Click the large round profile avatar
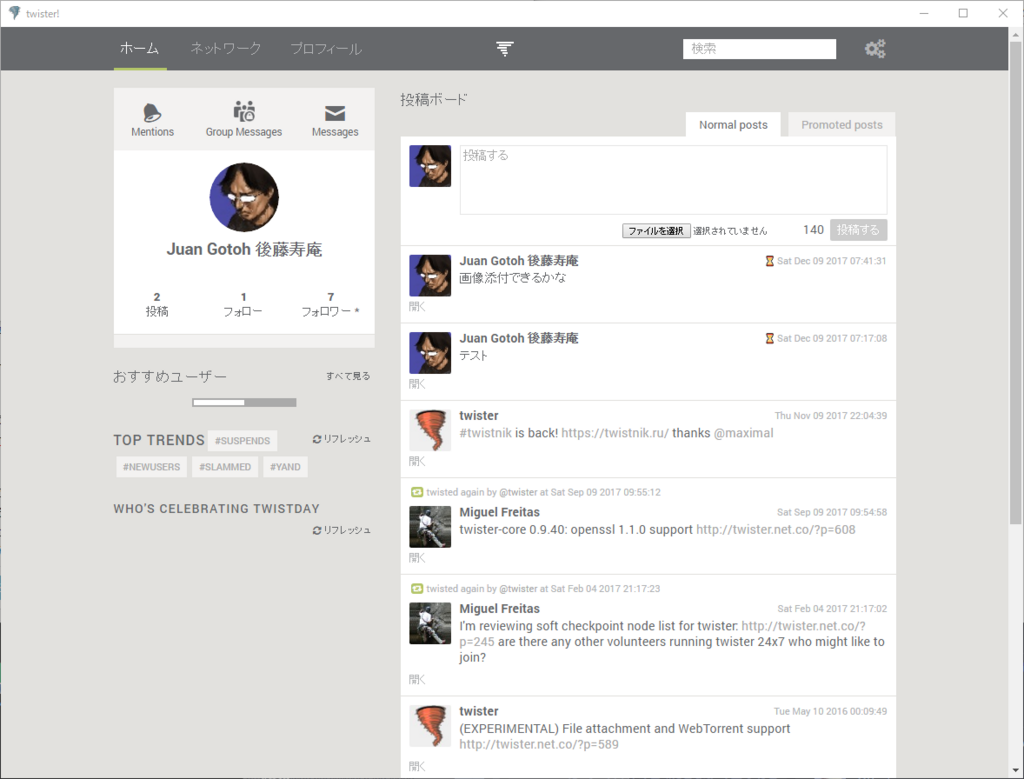 244,197
